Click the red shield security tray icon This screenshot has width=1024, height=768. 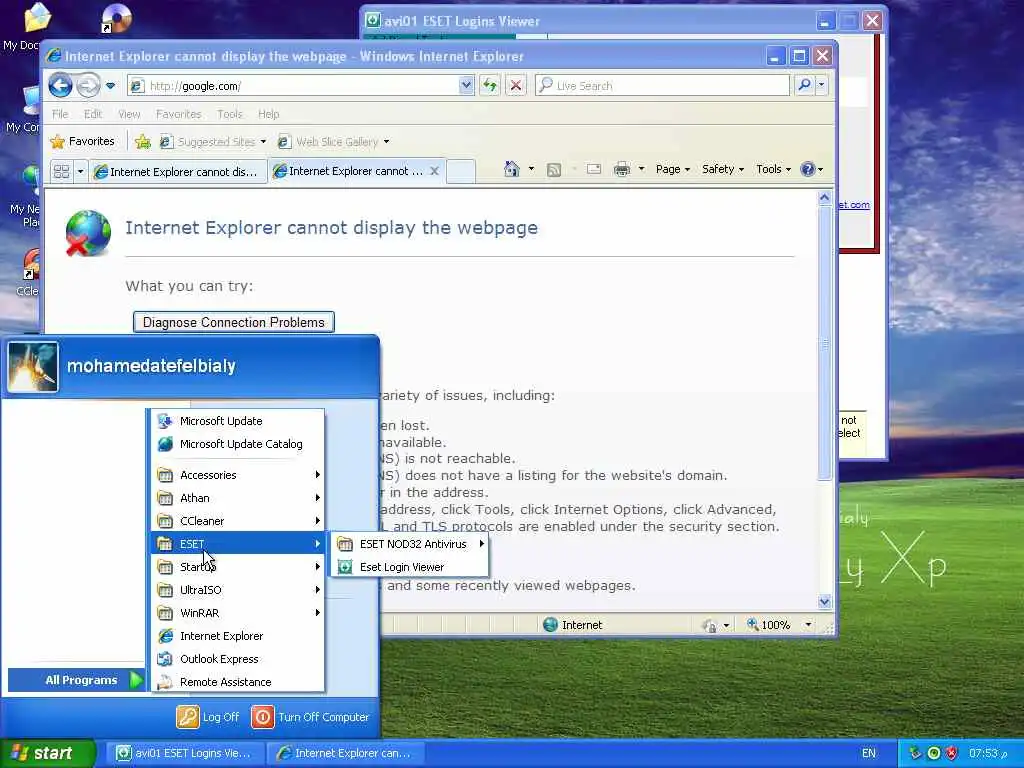[x=951, y=753]
